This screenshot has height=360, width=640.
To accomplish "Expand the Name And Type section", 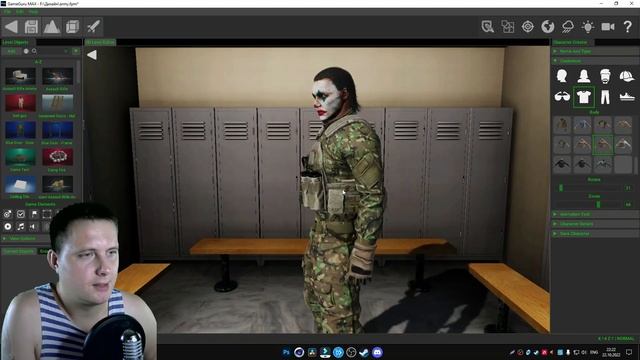I will 596,51.
